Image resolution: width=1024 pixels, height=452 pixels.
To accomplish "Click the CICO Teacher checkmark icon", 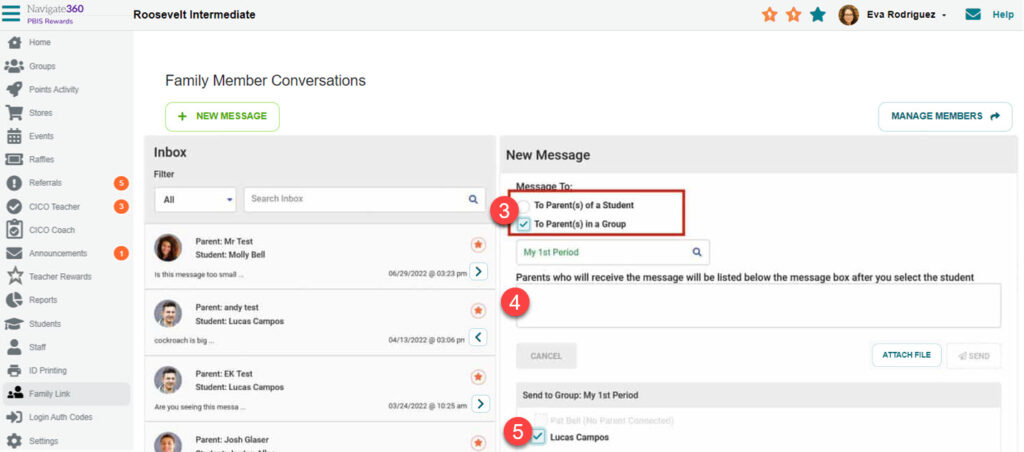I will [14, 206].
